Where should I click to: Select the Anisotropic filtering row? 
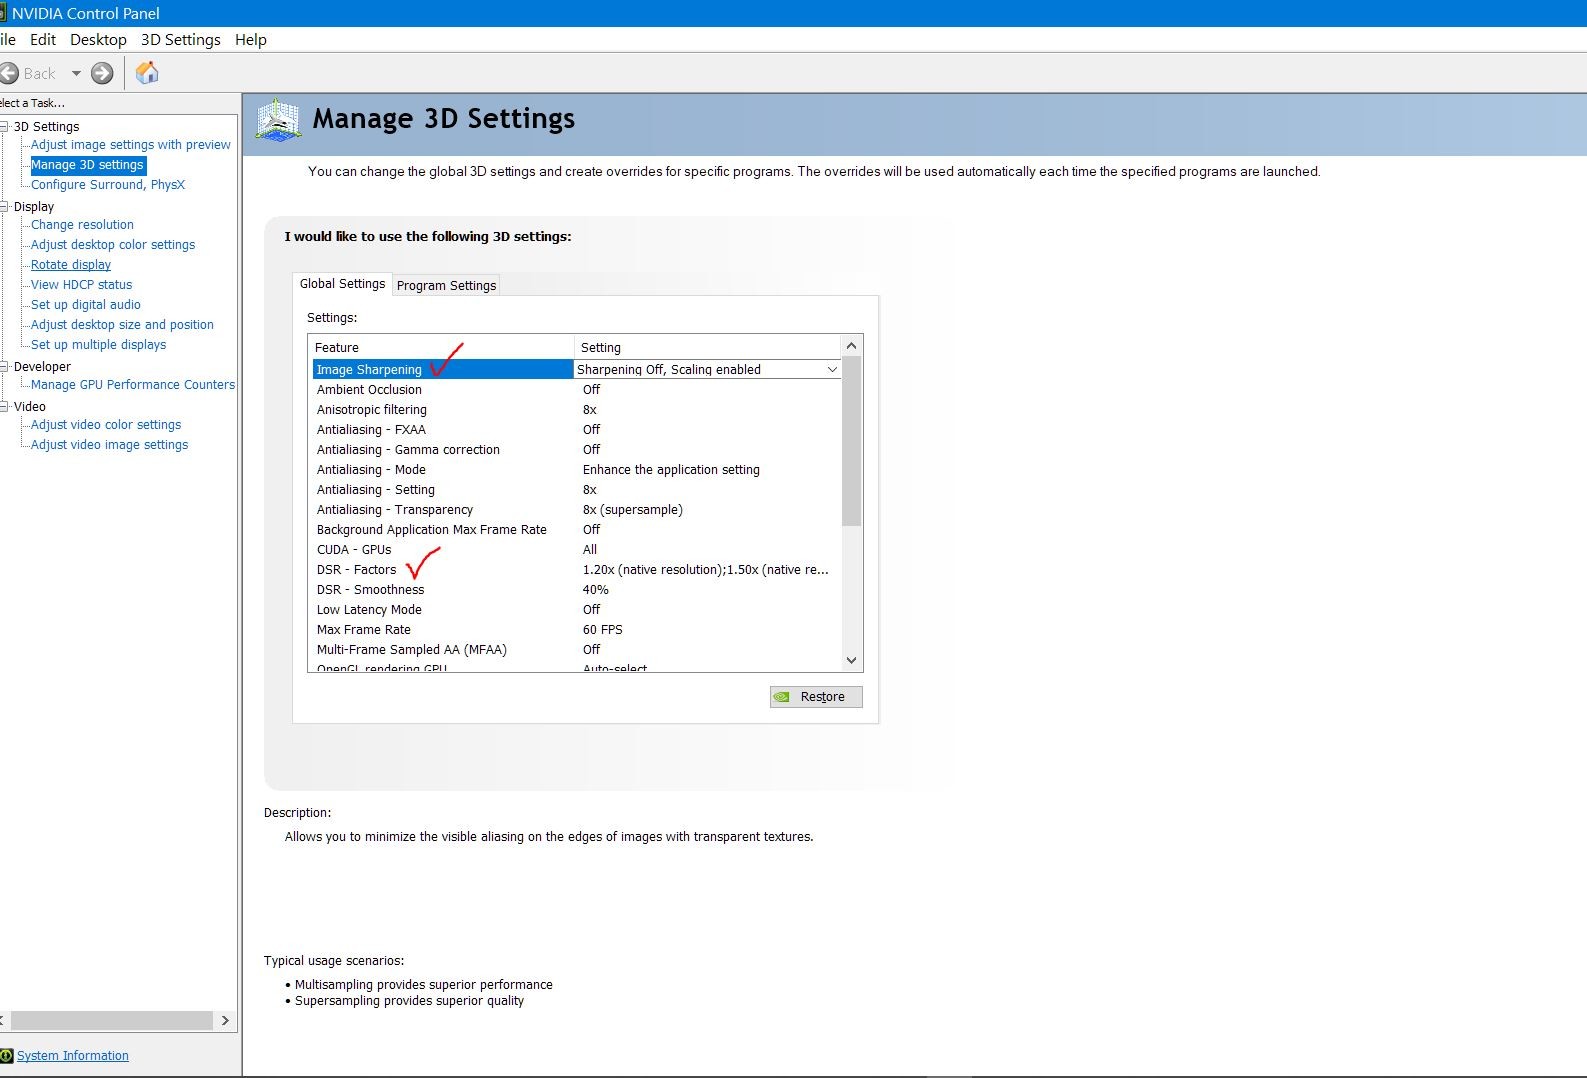click(577, 410)
